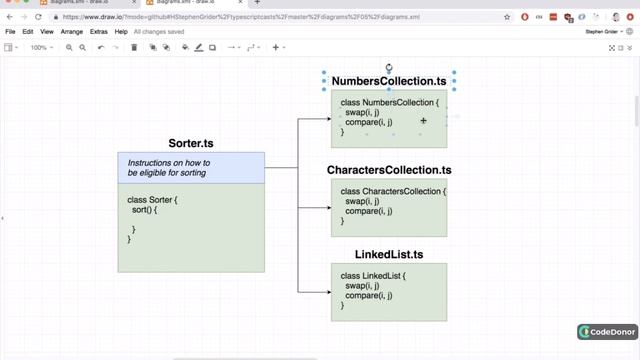Close the first diagrams.xml tab

134,2
